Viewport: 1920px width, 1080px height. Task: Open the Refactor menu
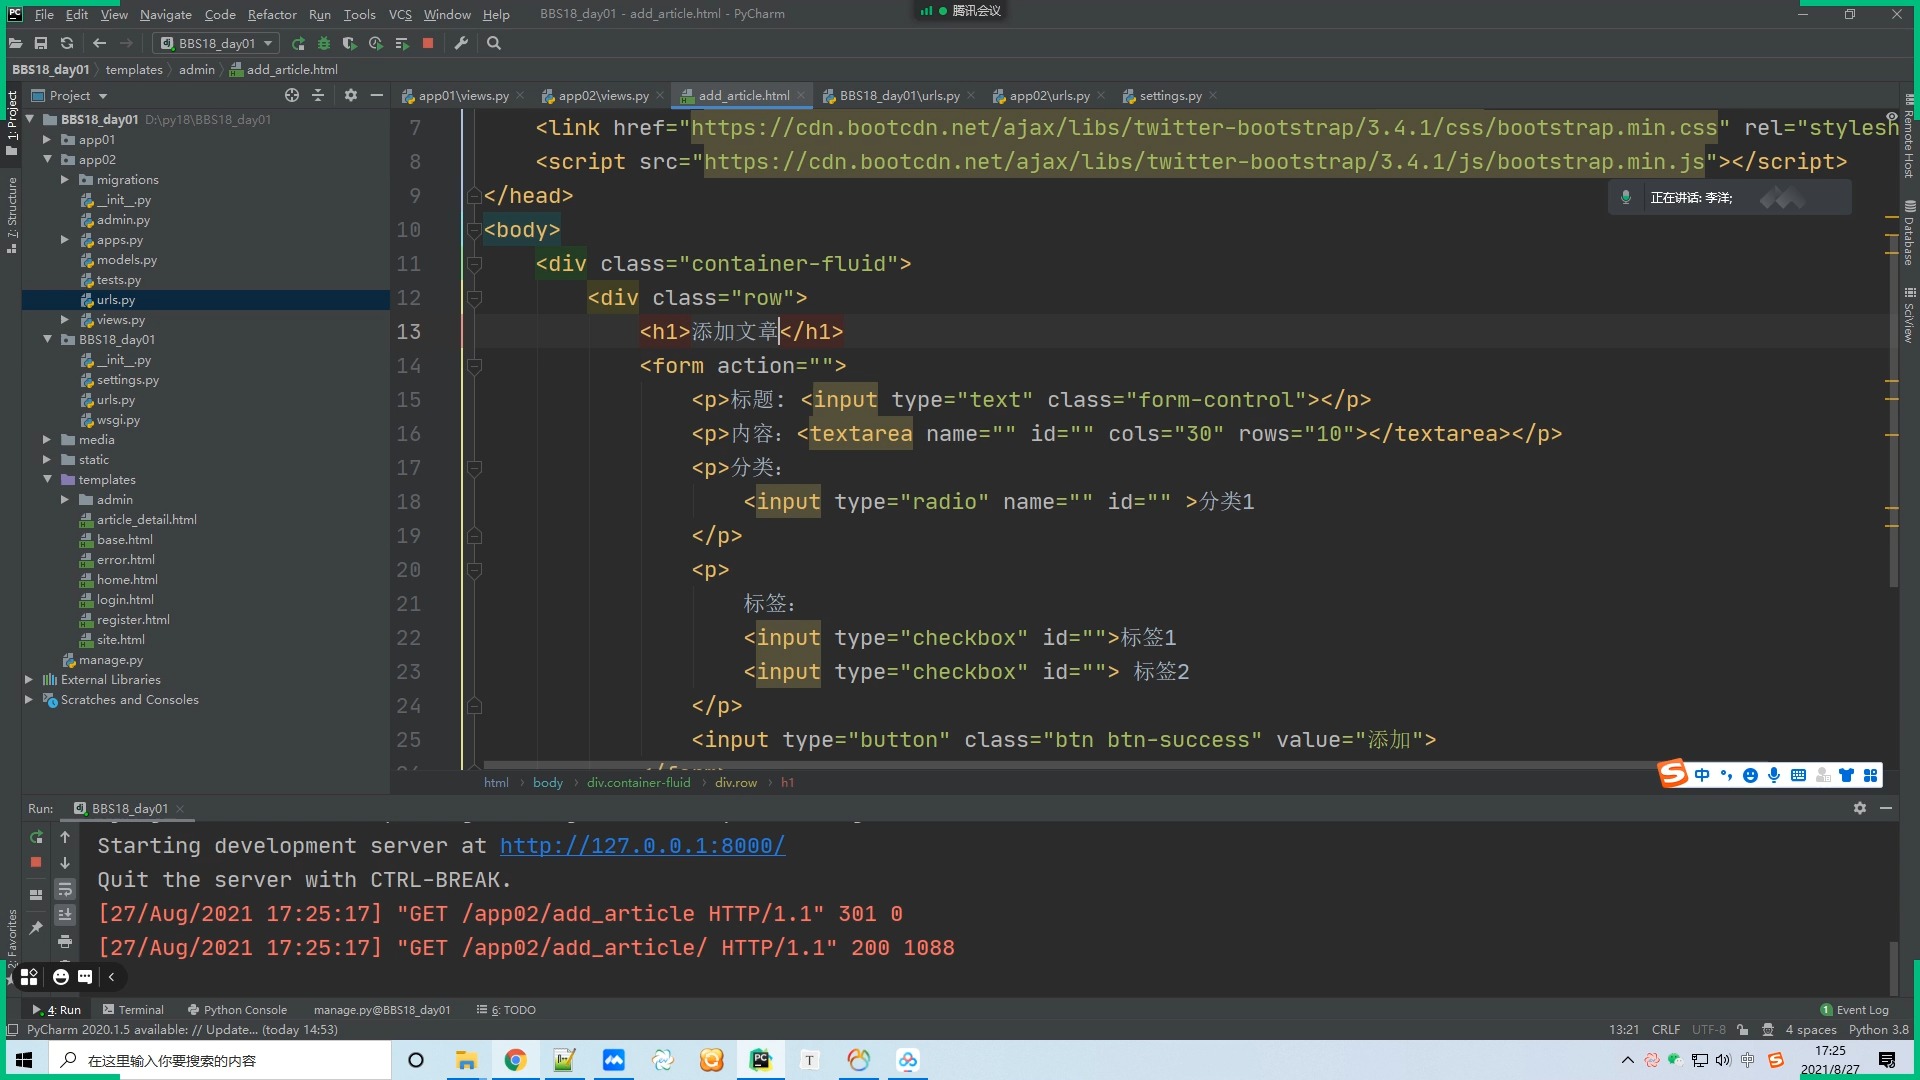(272, 14)
